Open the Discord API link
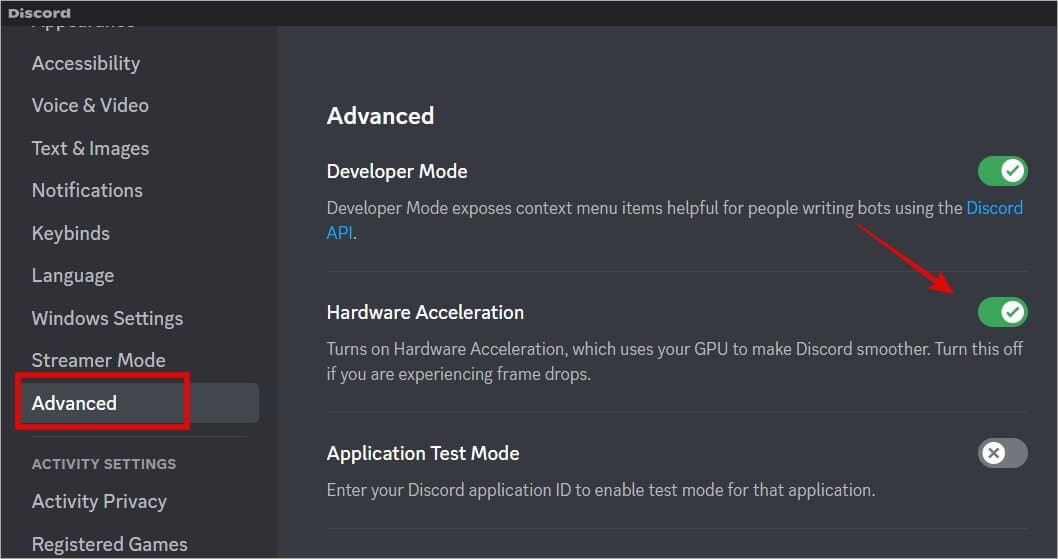 pyautogui.click(x=995, y=208)
